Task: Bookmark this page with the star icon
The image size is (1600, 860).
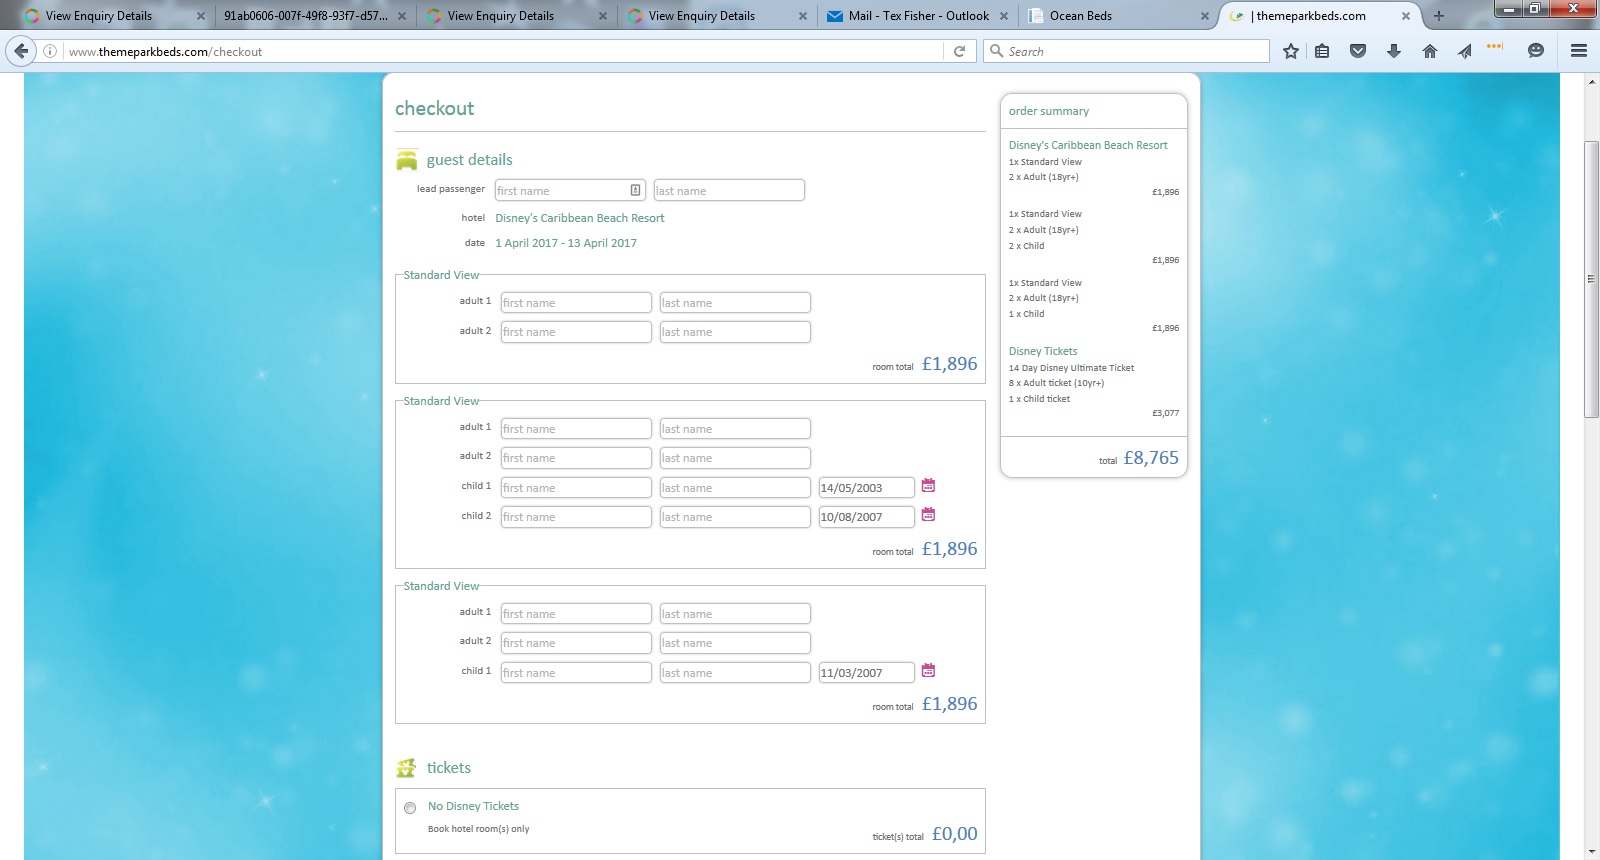Action: point(1291,51)
